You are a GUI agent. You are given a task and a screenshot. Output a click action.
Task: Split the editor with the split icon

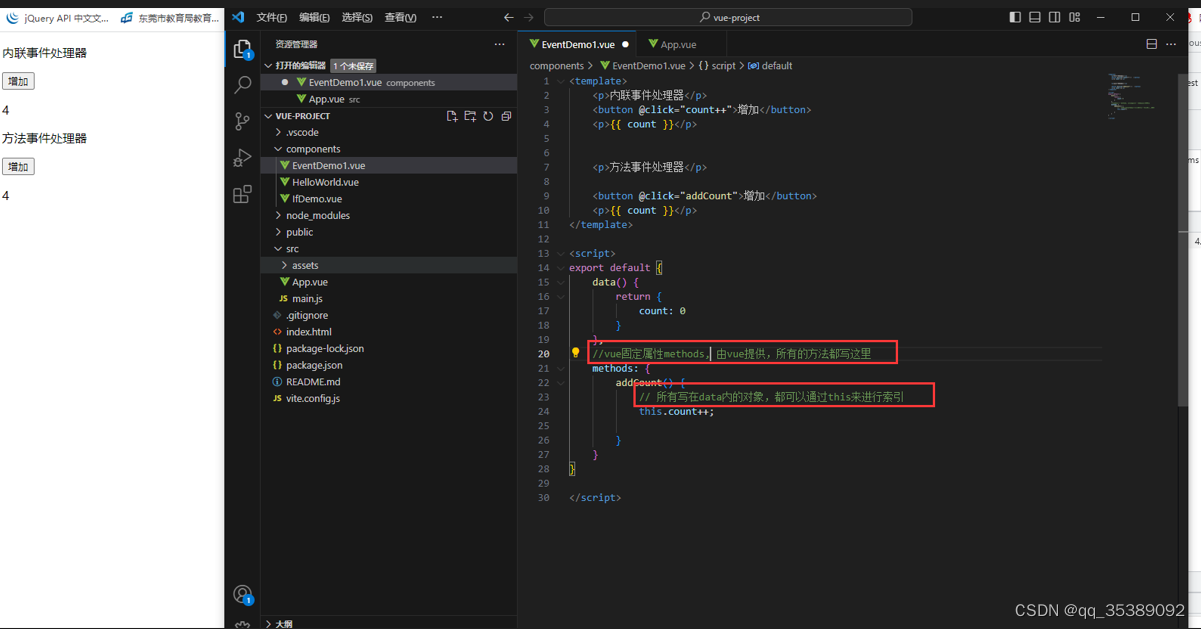point(1151,44)
